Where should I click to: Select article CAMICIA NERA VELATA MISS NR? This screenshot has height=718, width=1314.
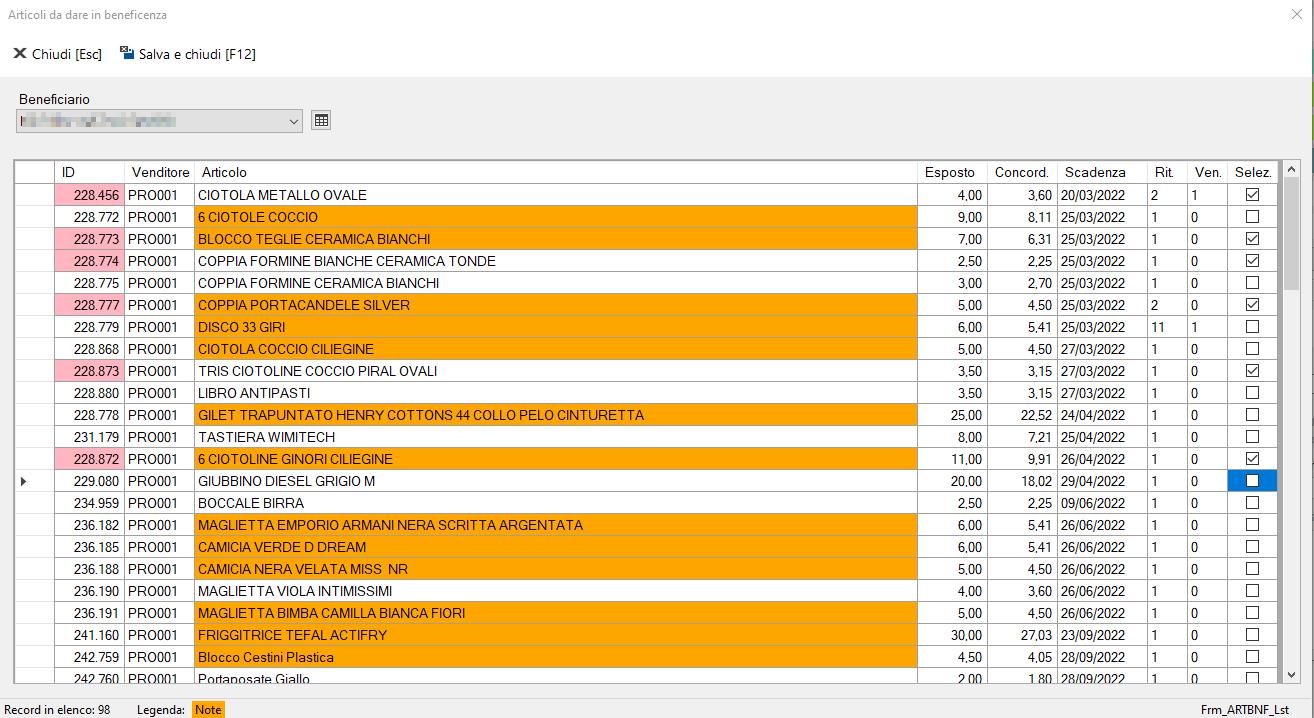[x=556, y=569]
